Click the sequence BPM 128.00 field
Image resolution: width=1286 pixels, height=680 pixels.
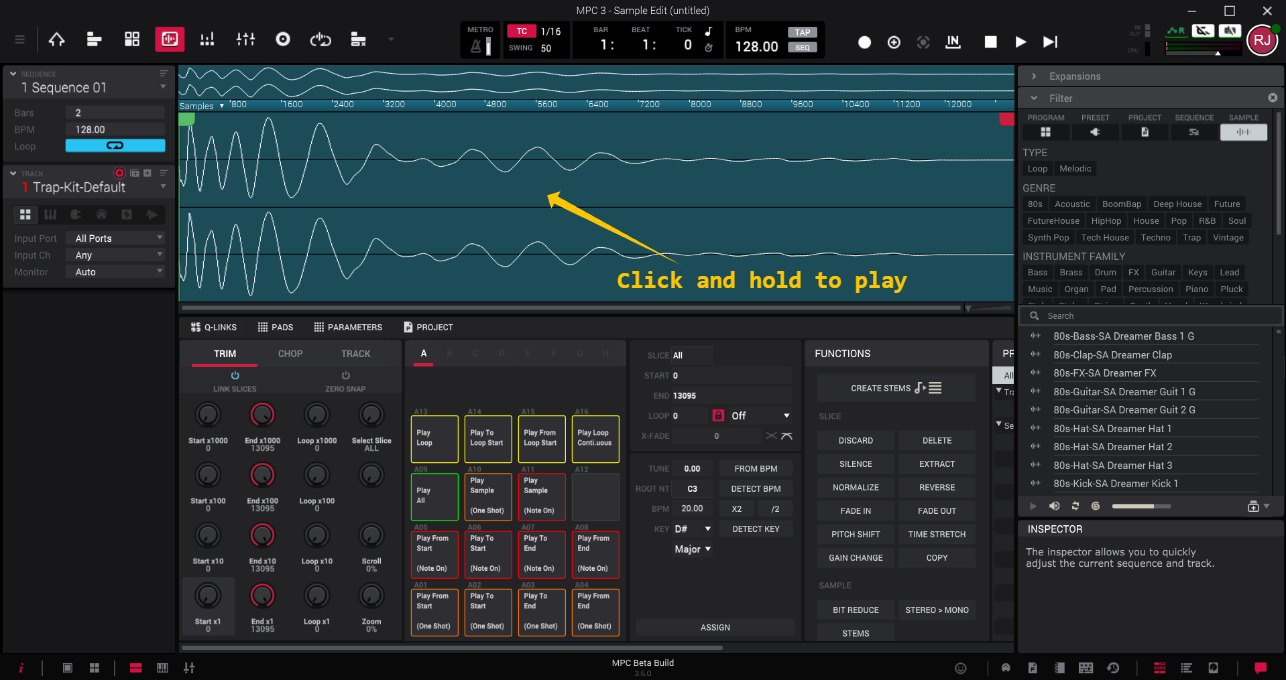115,129
